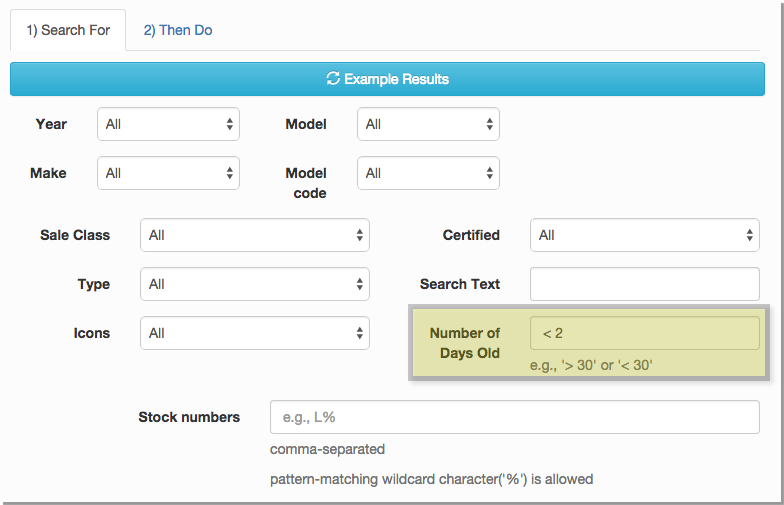Open the Make dropdown
This screenshot has height=505, width=784.
168,173
